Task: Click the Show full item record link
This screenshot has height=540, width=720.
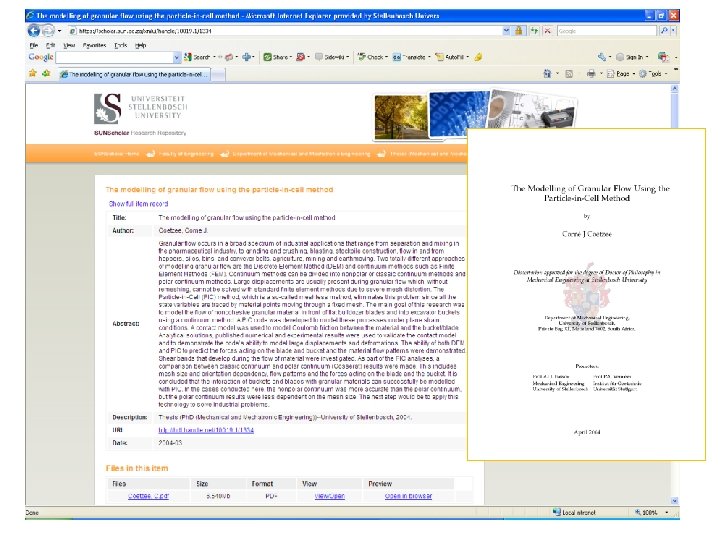Action: (138, 203)
